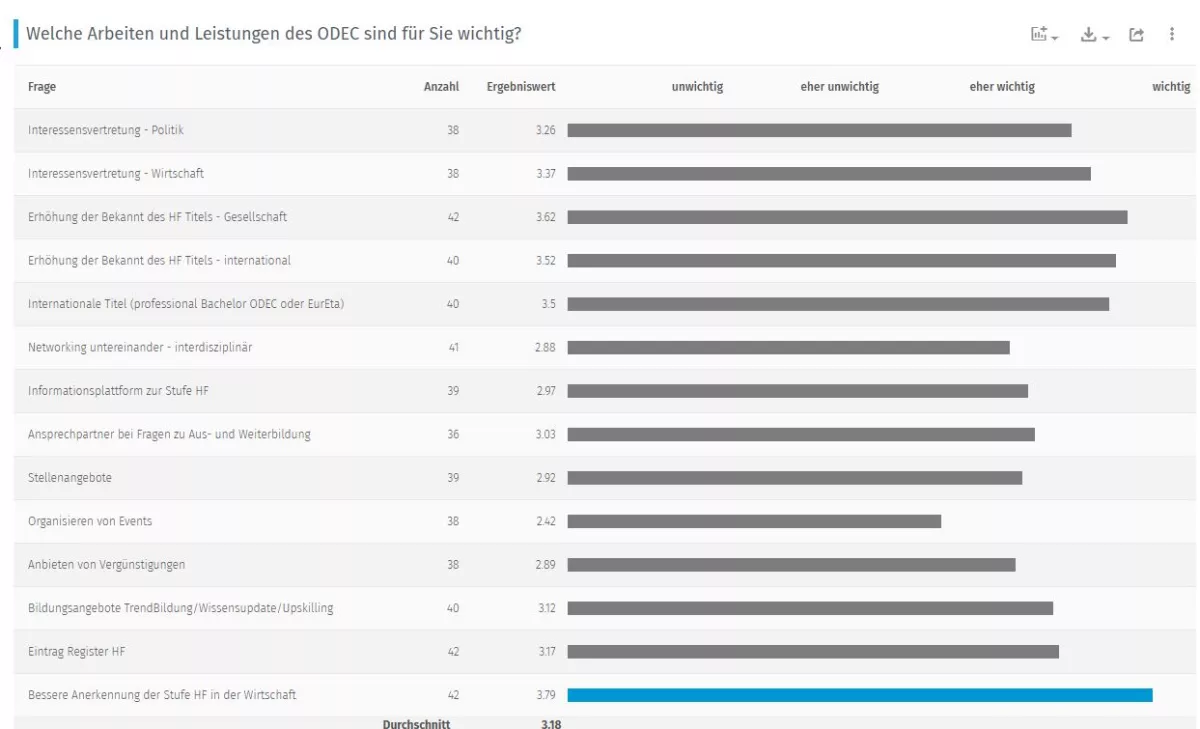This screenshot has height=729, width=1200.
Task: Sort by the "Frage" column header
Action: (x=42, y=87)
